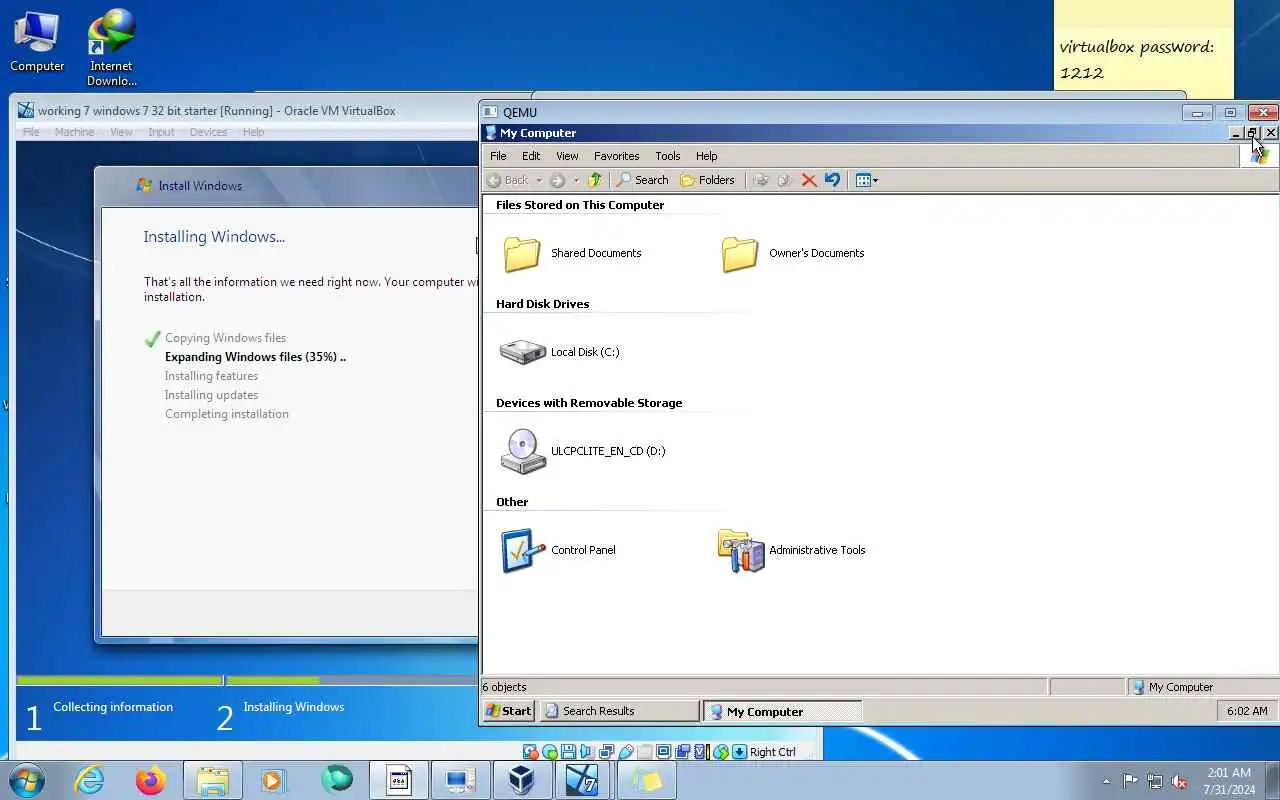Launch Firefox from taskbar

point(151,780)
